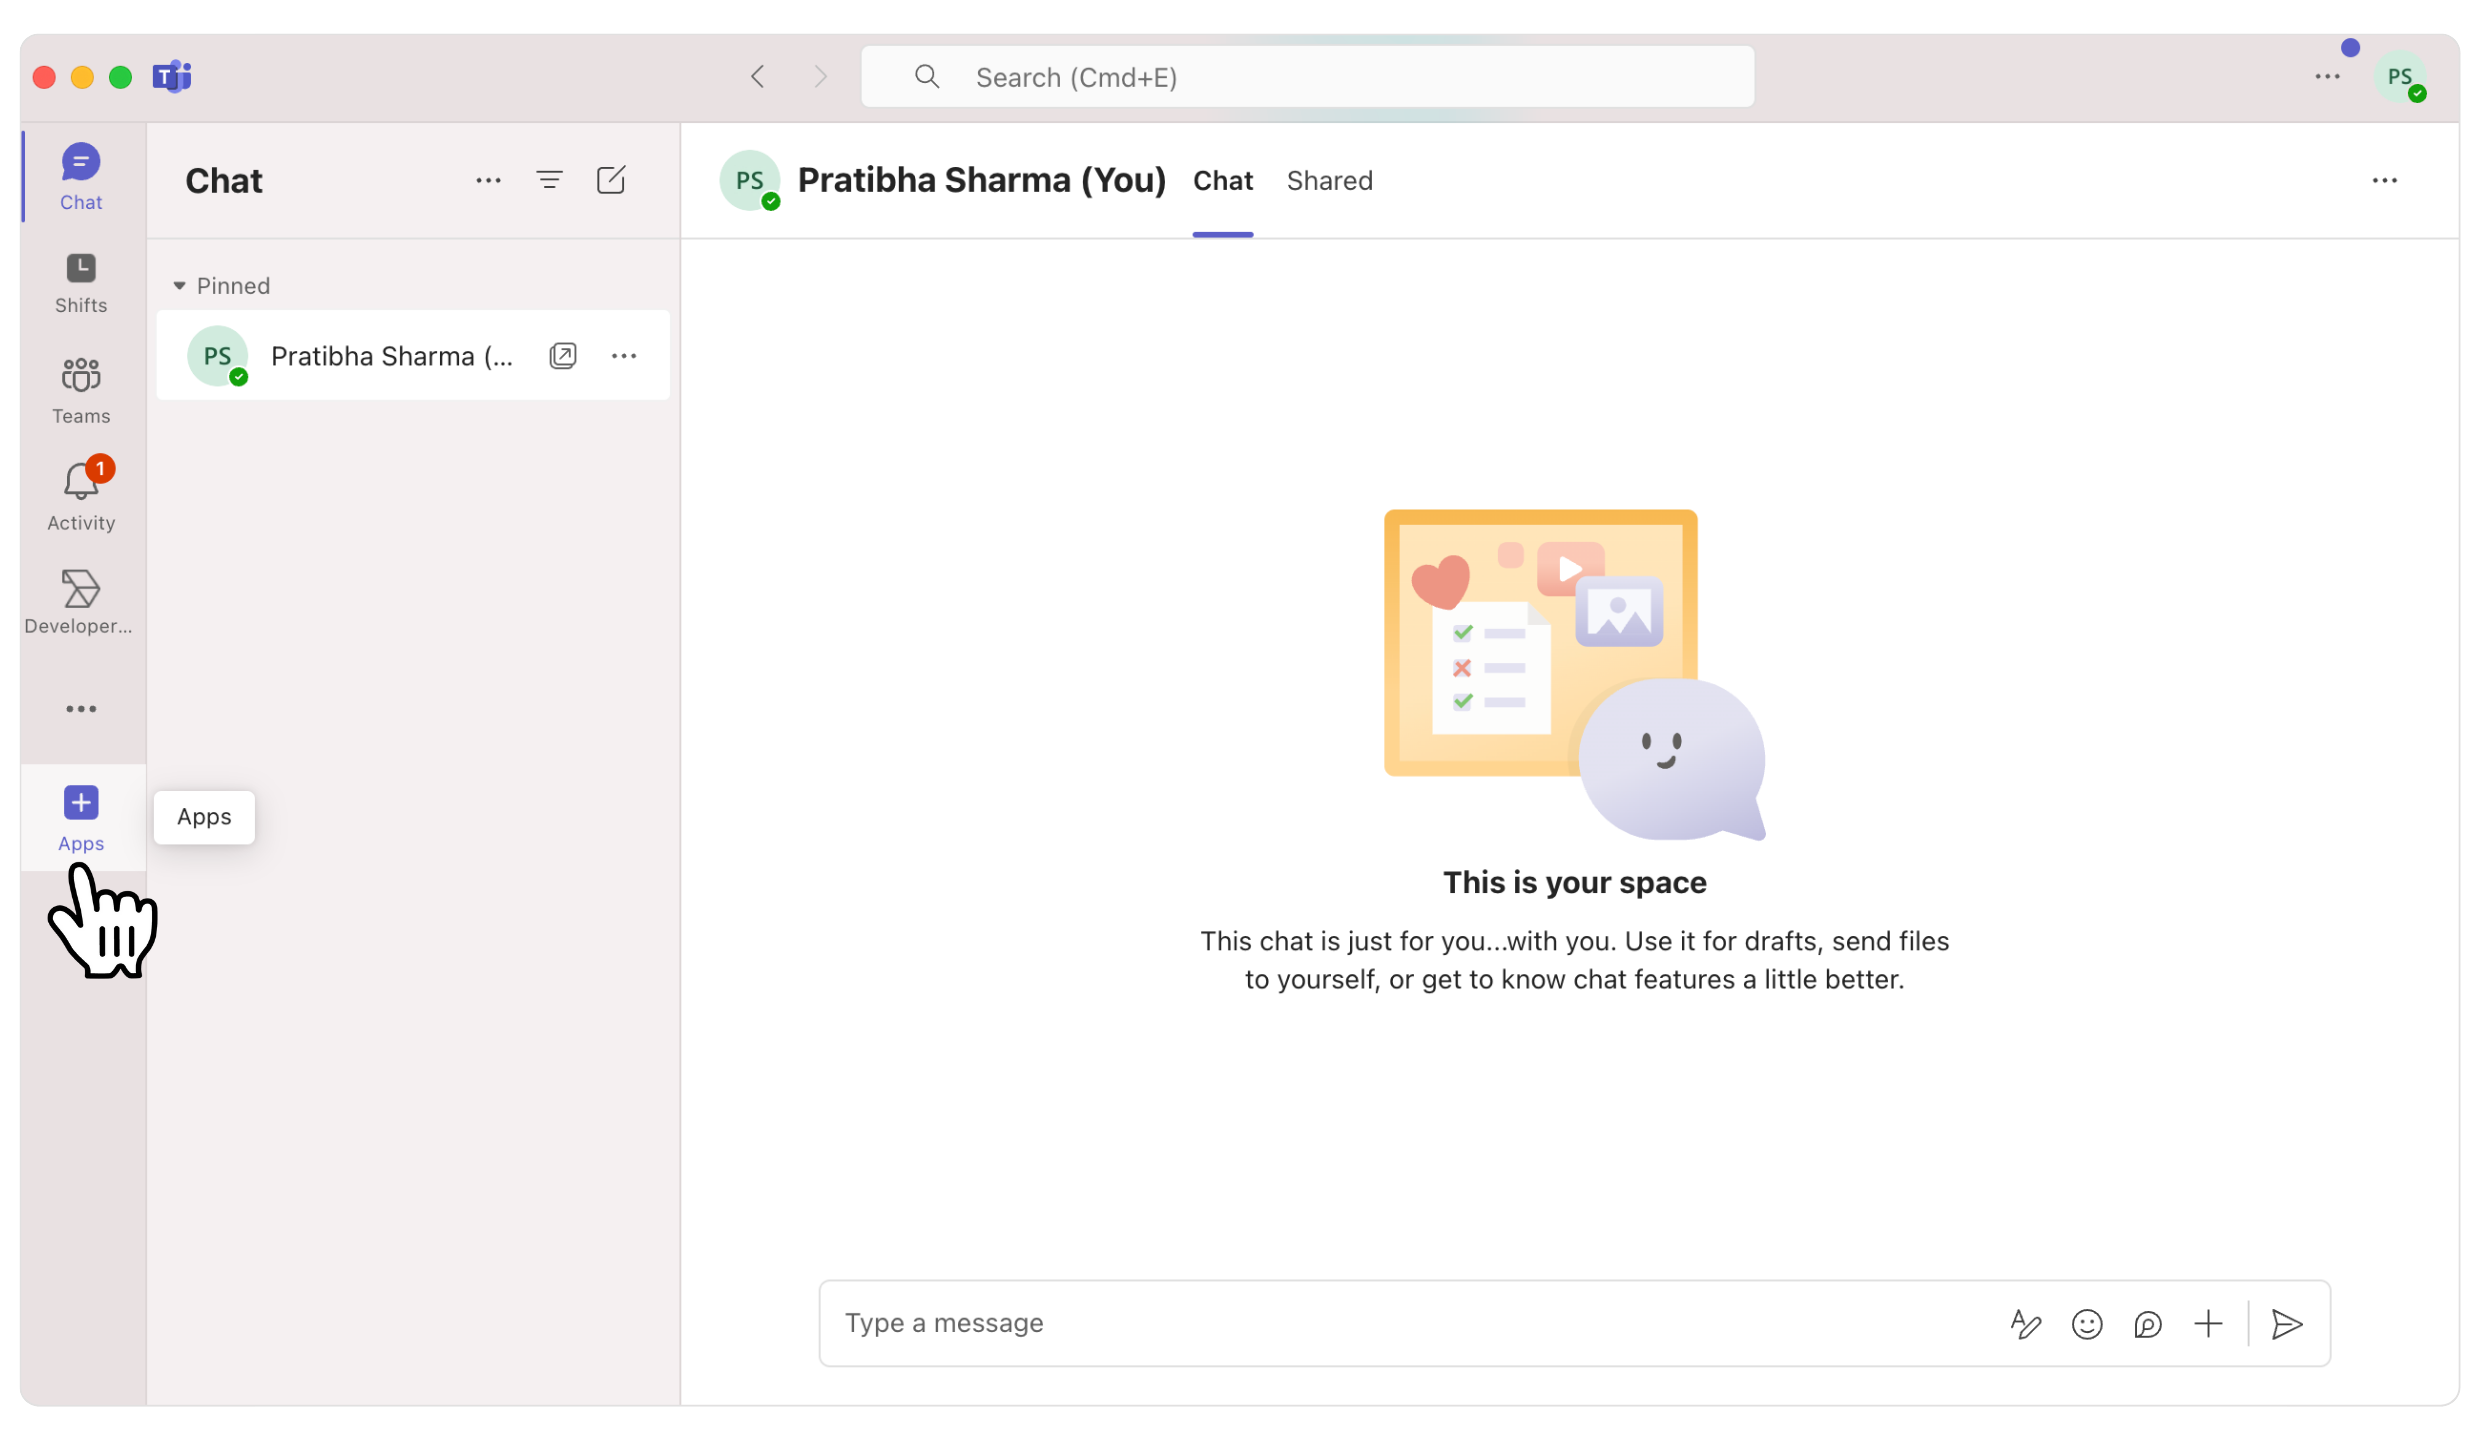
Task: Open the Developers panel
Action: [x=79, y=600]
